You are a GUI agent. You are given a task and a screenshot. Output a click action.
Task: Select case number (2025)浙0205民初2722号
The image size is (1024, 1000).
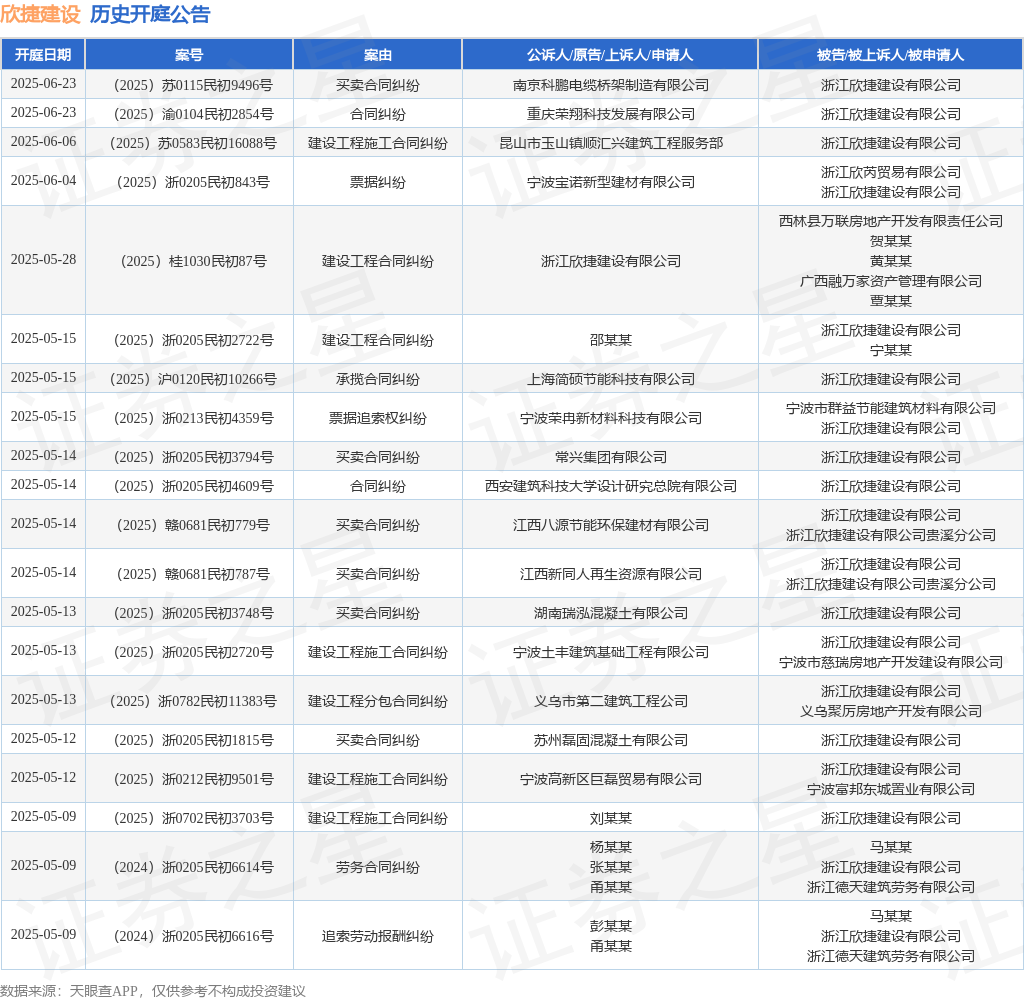click(x=189, y=340)
